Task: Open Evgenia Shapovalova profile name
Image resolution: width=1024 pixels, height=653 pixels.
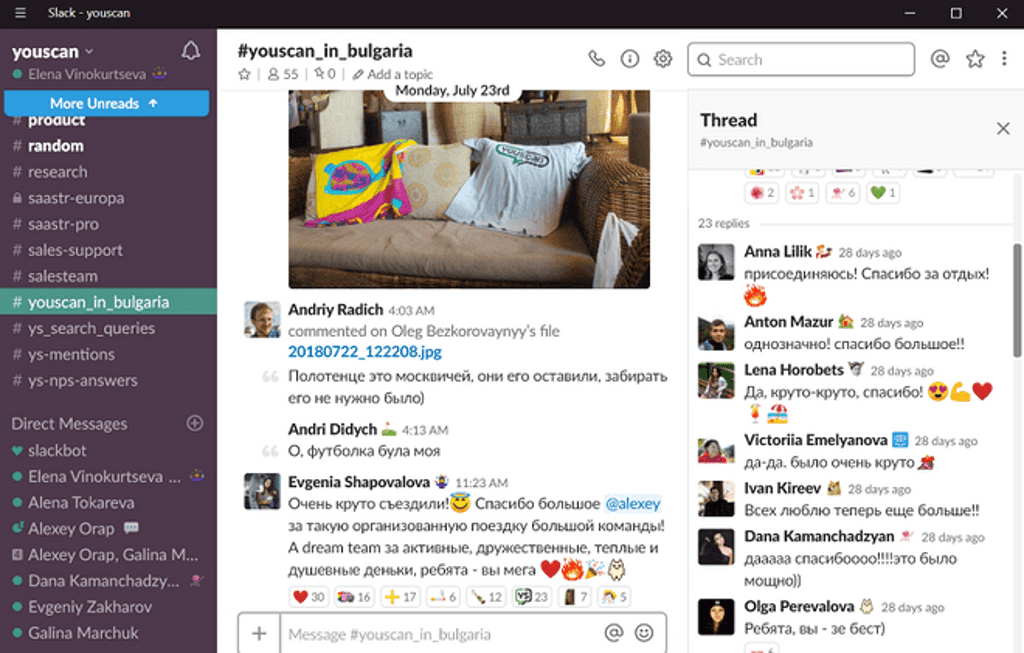Action: [x=359, y=482]
